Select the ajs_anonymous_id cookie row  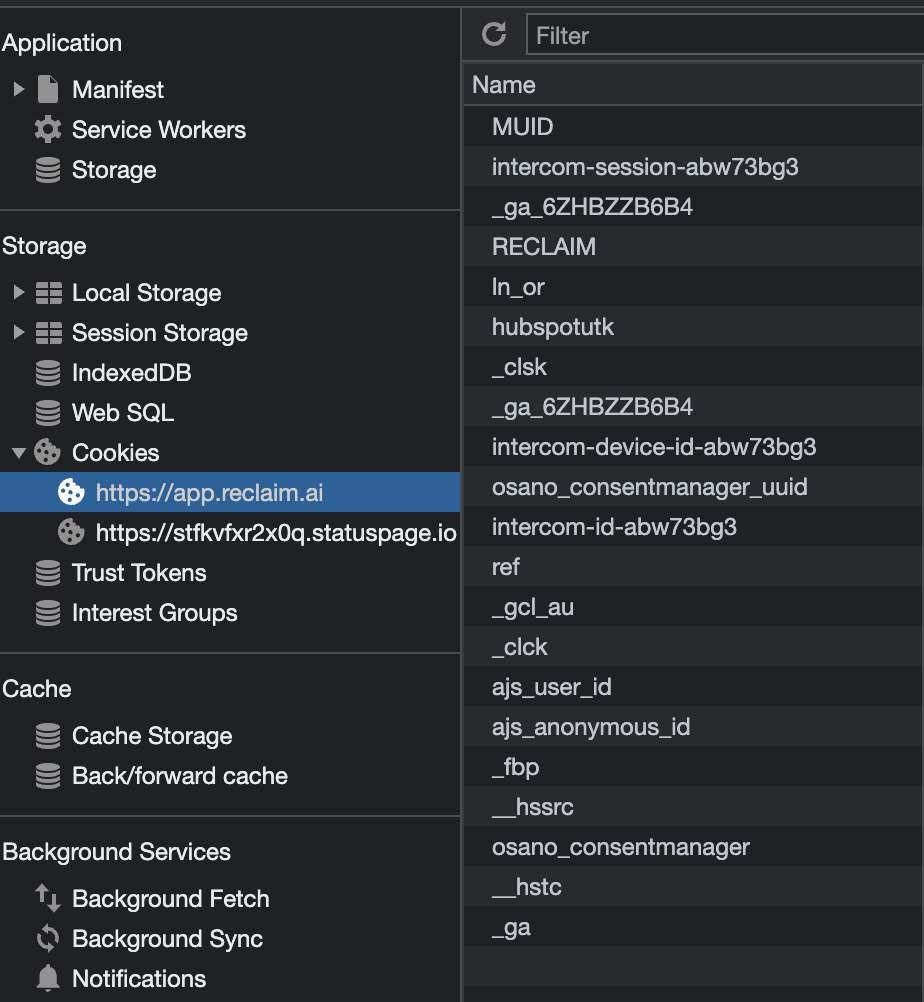click(693, 727)
